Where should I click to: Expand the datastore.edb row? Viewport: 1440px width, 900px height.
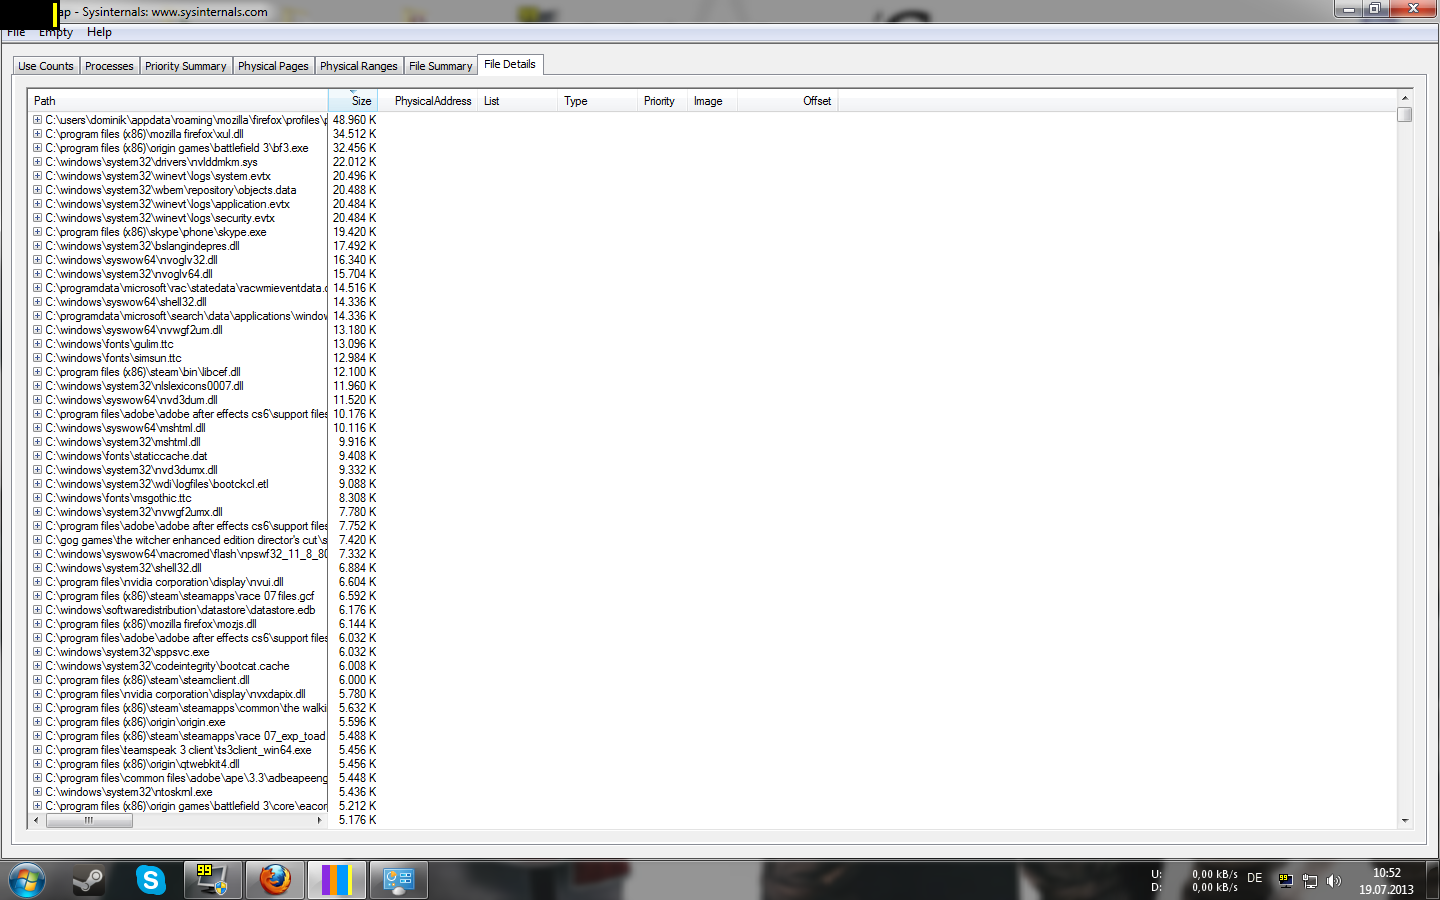pos(37,609)
